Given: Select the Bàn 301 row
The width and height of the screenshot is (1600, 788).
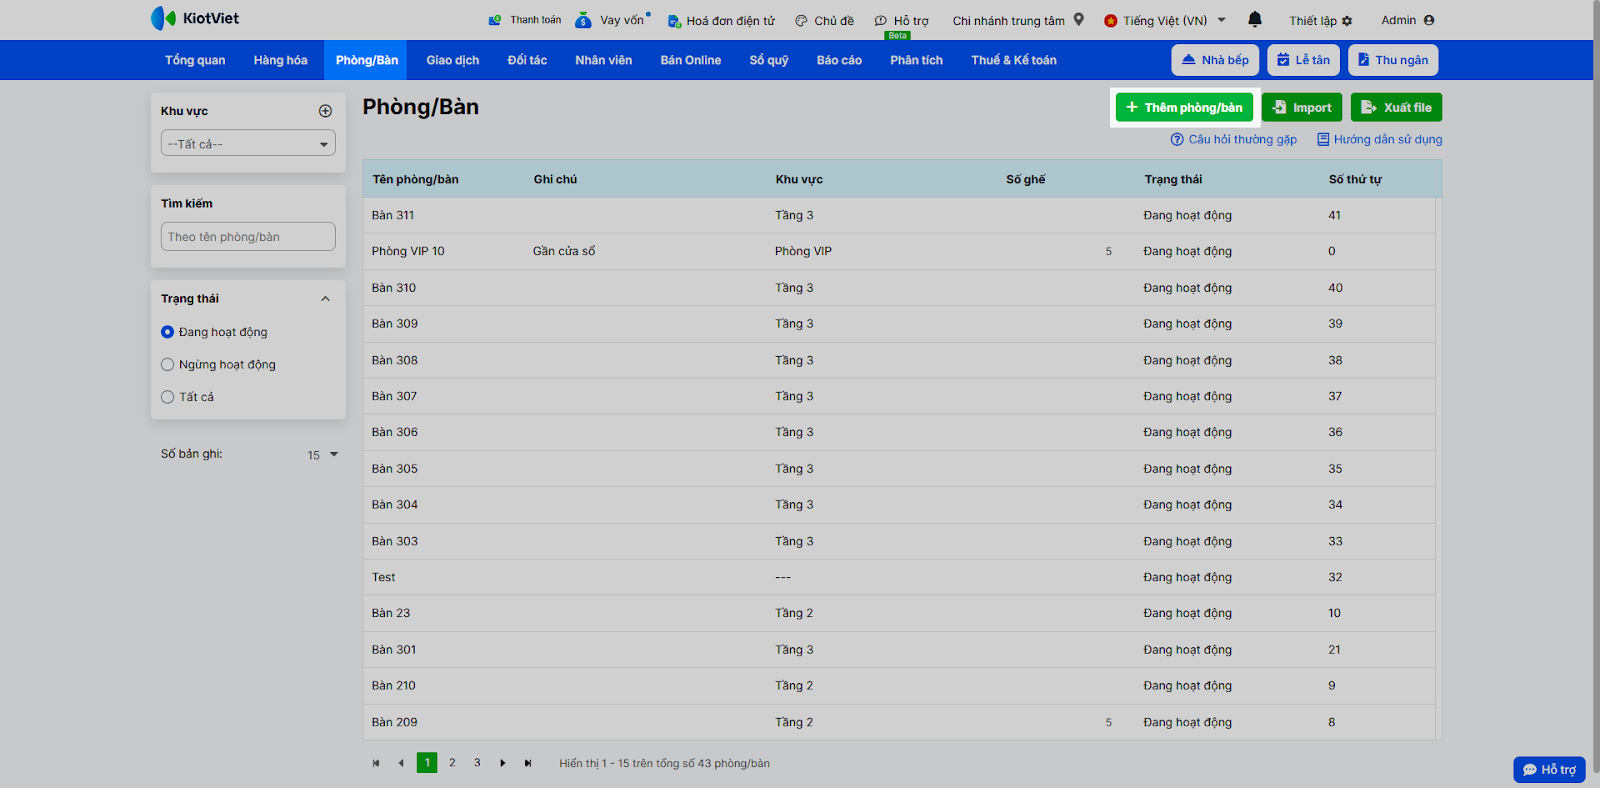Looking at the screenshot, I should click(x=899, y=650).
